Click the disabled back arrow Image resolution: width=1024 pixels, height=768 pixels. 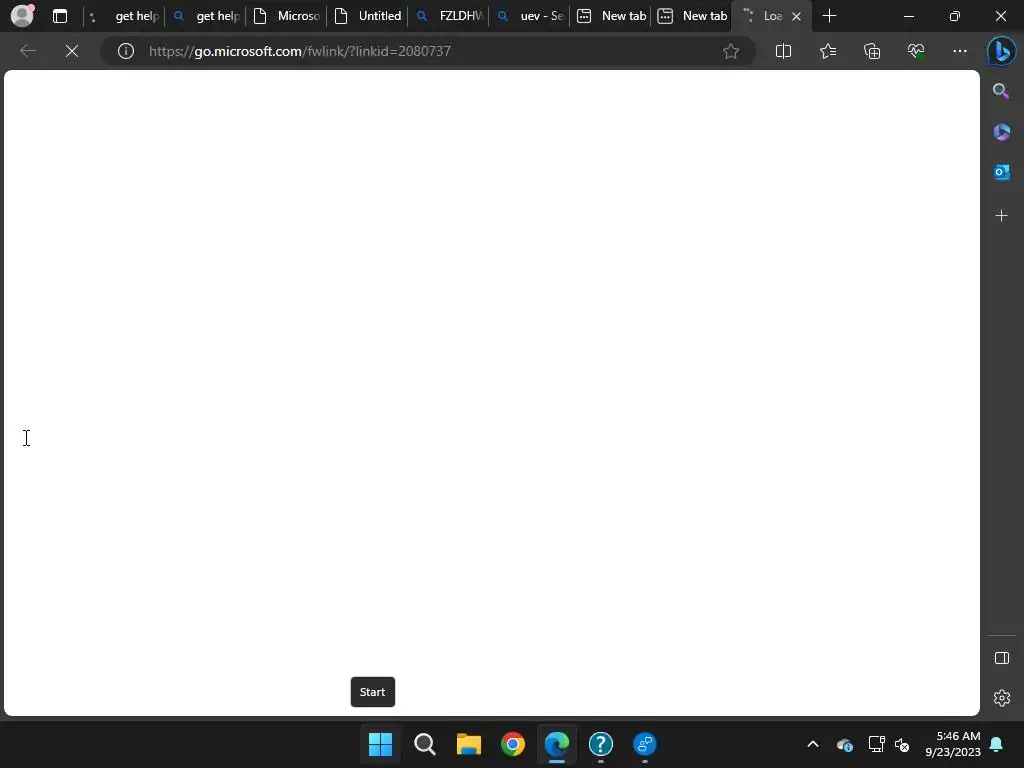(27, 51)
